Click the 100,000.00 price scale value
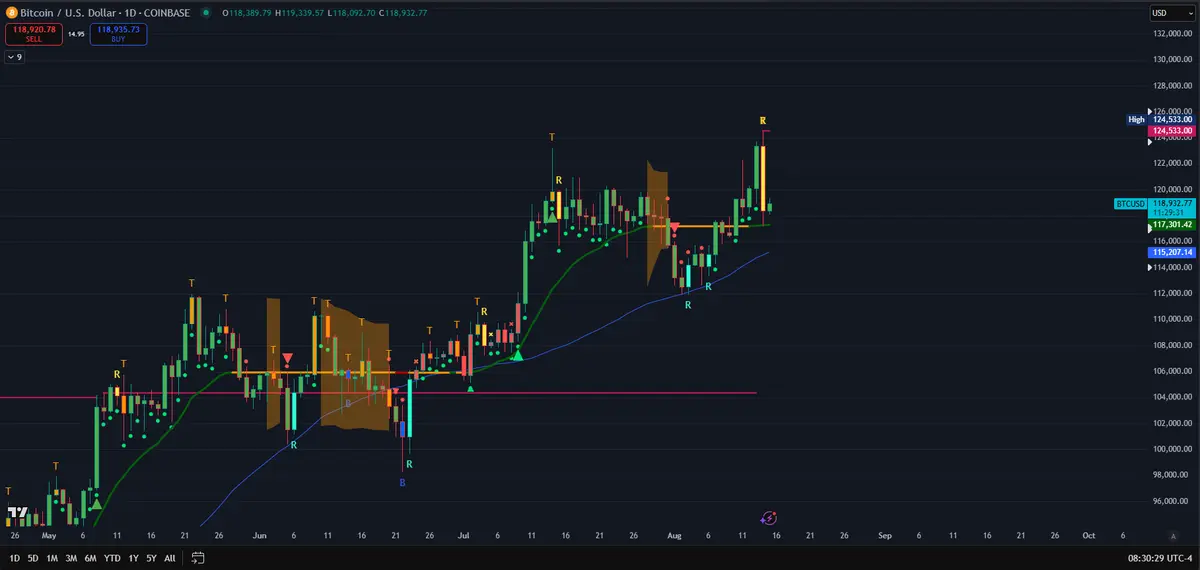The image size is (1200, 570). click(x=1173, y=449)
